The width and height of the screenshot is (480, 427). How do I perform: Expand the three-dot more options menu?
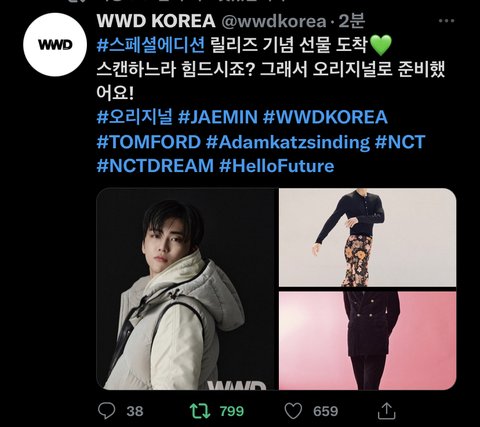coord(446,21)
